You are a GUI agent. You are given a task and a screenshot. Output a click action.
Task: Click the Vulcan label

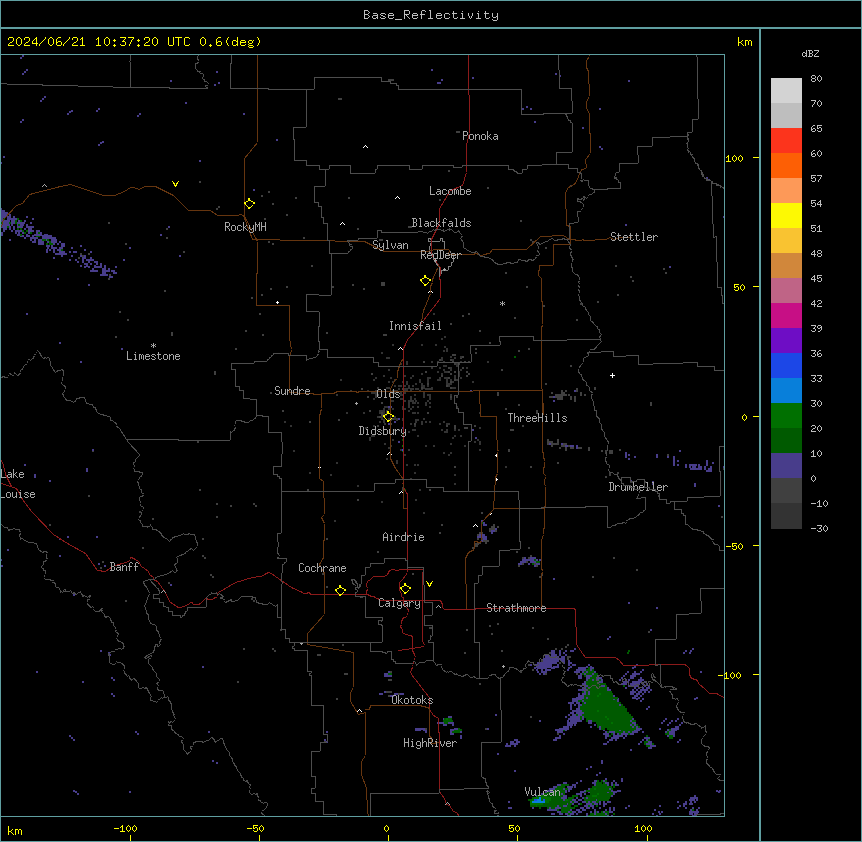point(543,792)
